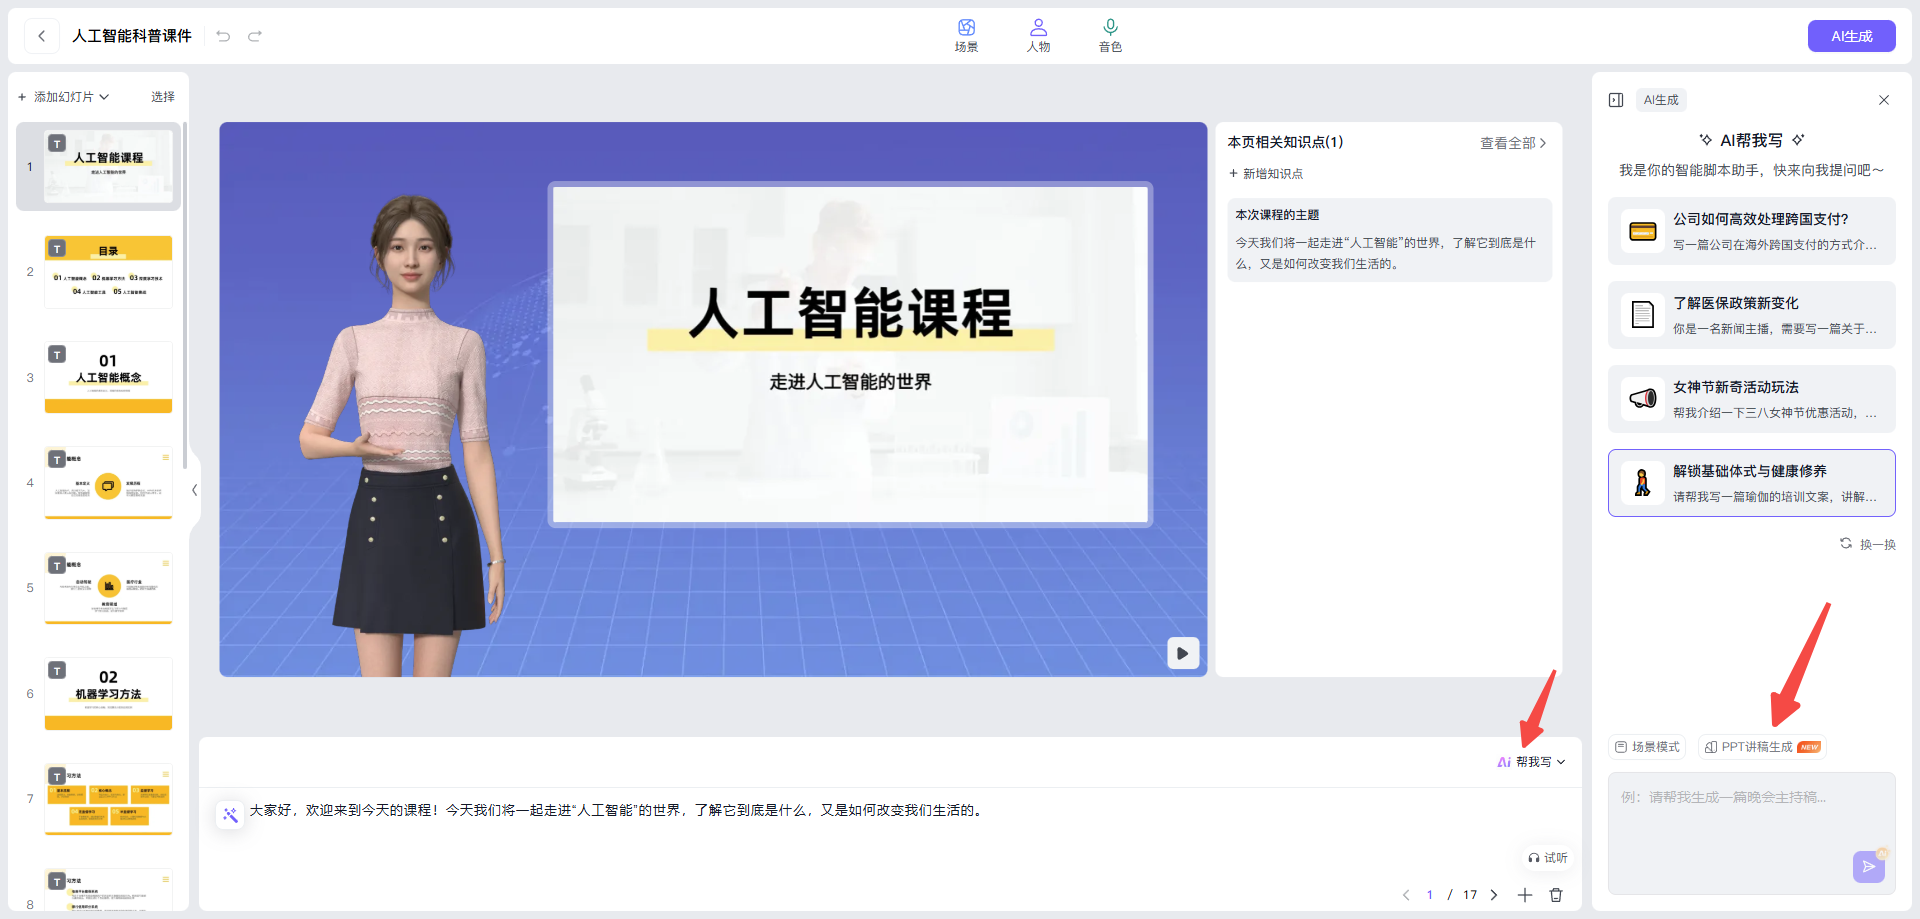Collapse the AI panel using its sidebar toggle icon
This screenshot has width=1920, height=919.
pos(1615,99)
